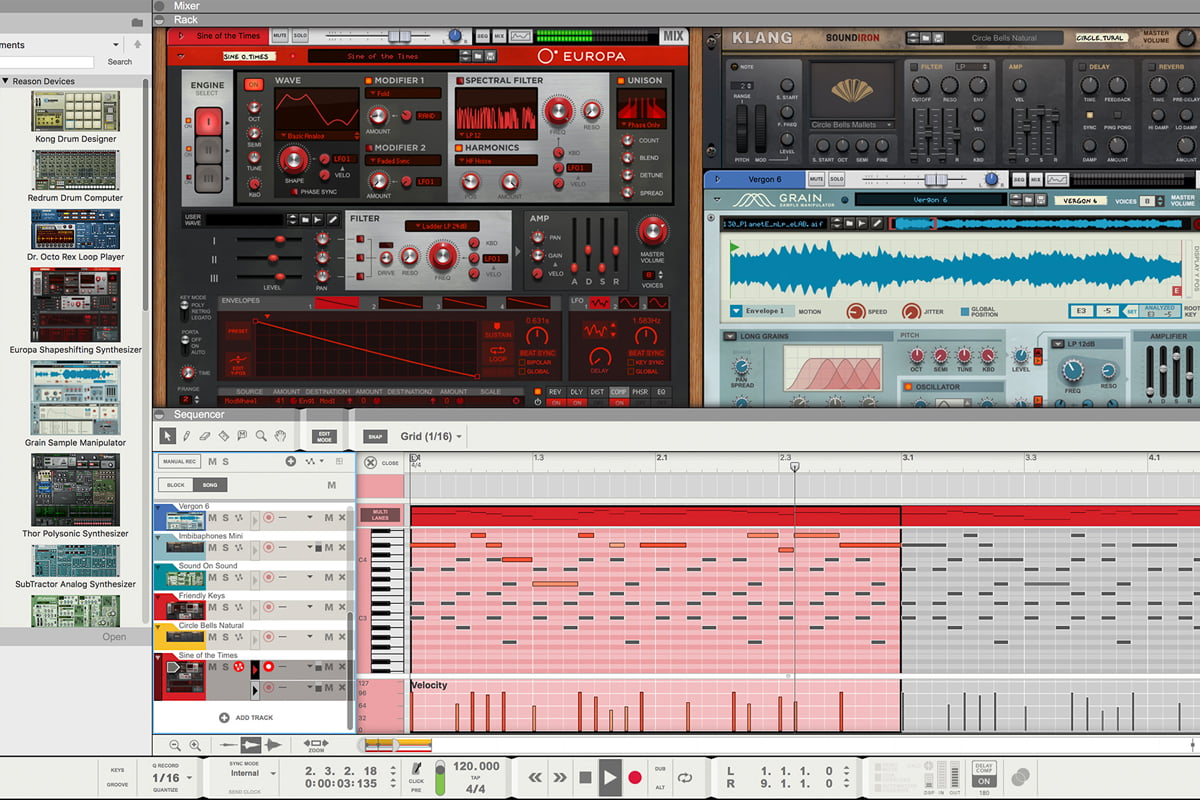Switch to Block mode
1200x800 pixels.
point(176,485)
